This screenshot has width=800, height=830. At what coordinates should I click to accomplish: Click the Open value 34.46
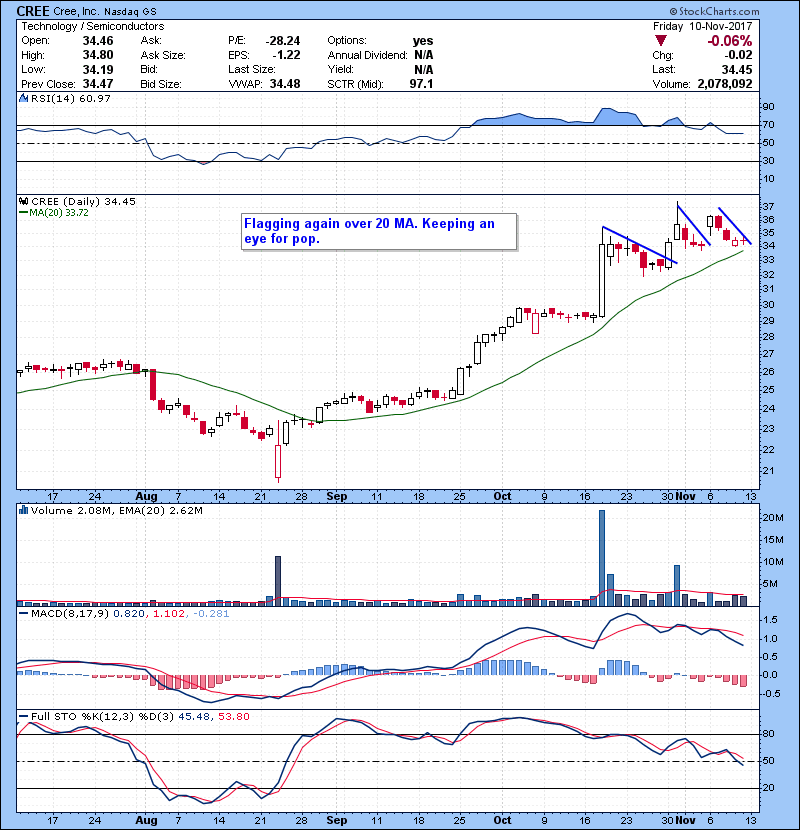(x=98, y=41)
